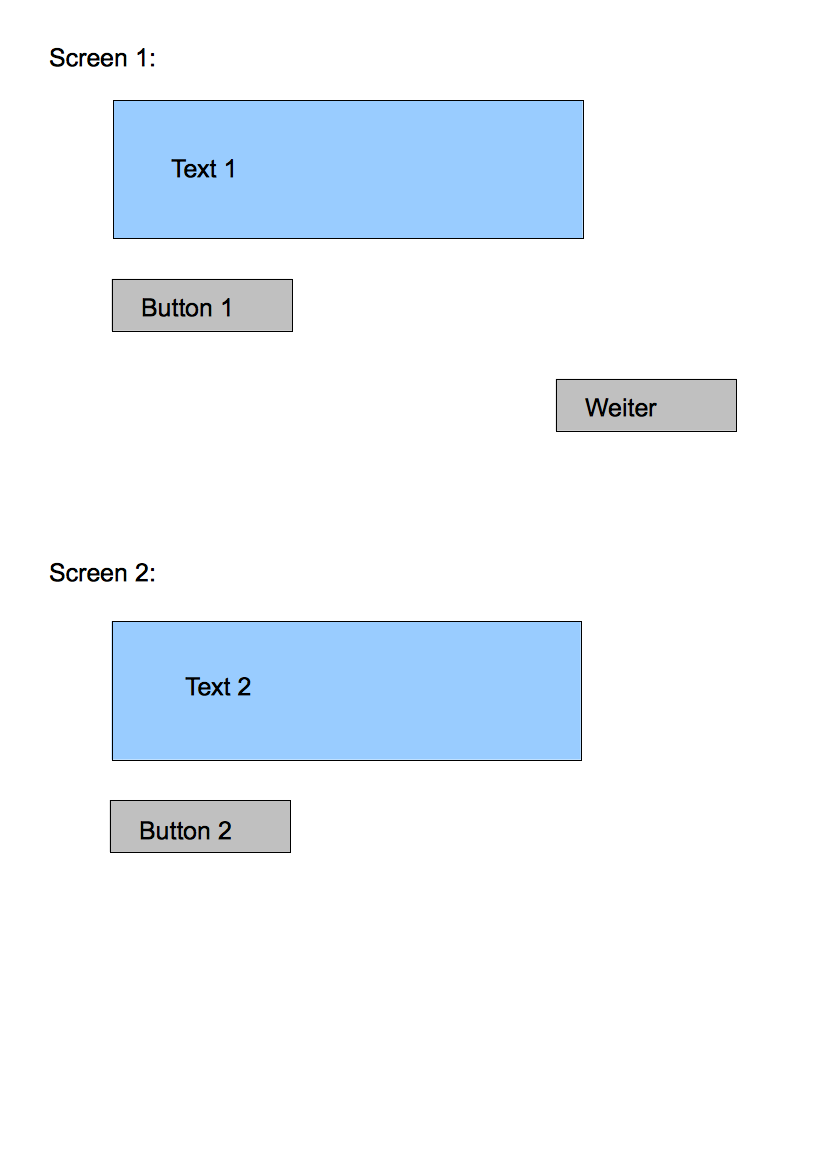Click the "Text 1" label text
Viewport: 819px width, 1158px height.
(204, 169)
